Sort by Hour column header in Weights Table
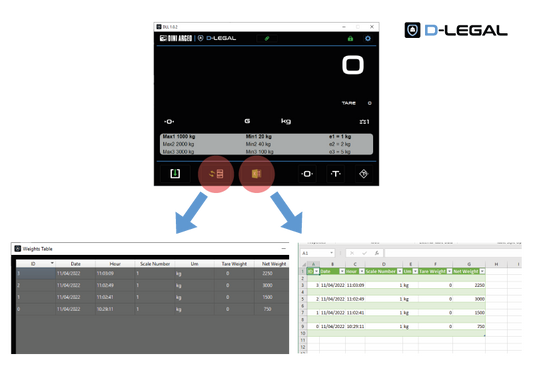The height and width of the screenshot is (376, 533). pyautogui.click(x=115, y=264)
